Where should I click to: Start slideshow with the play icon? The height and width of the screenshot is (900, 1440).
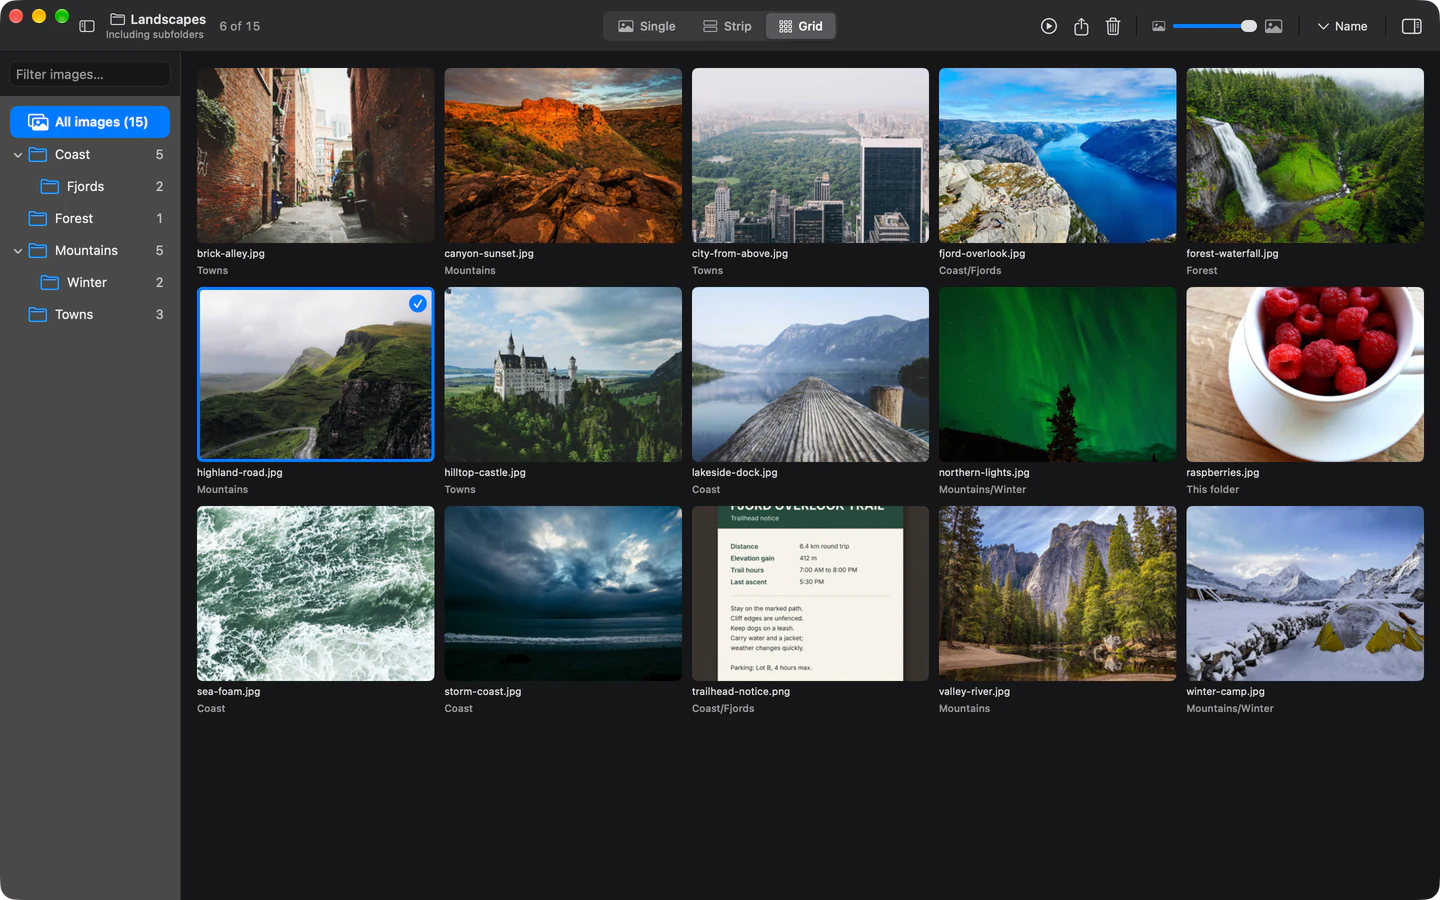pos(1048,26)
